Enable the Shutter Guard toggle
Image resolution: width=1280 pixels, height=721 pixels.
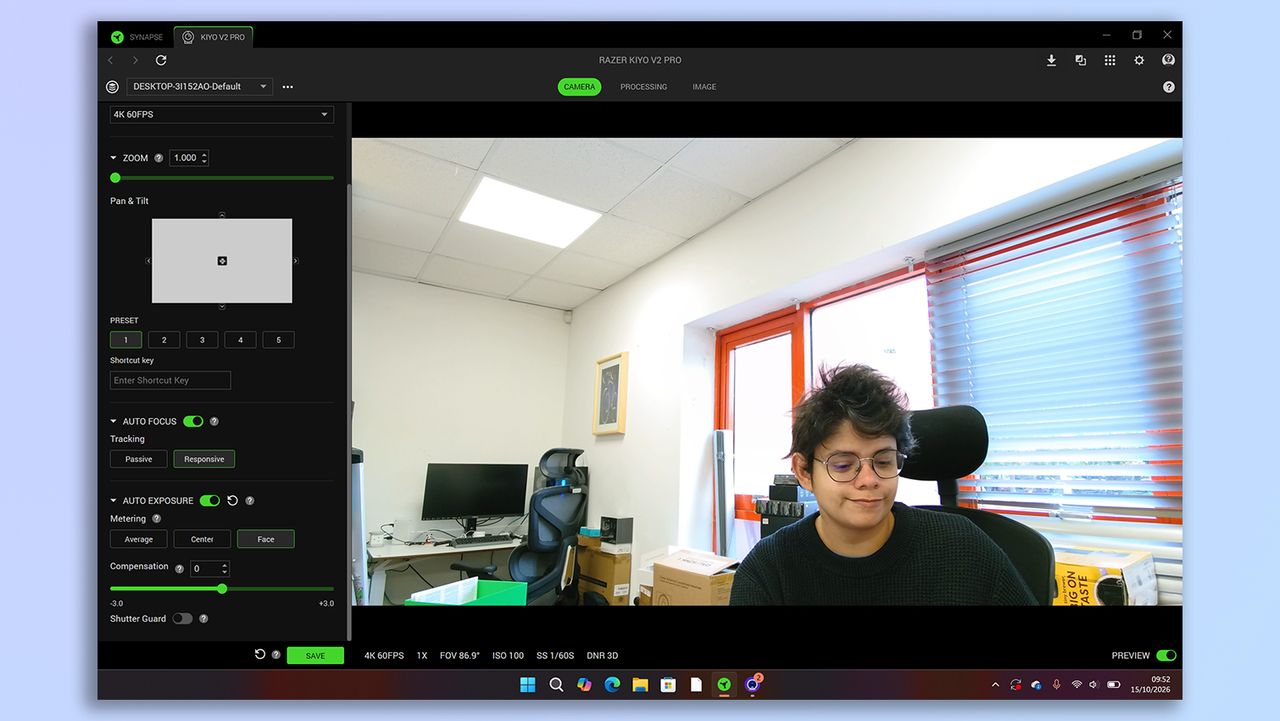point(182,619)
